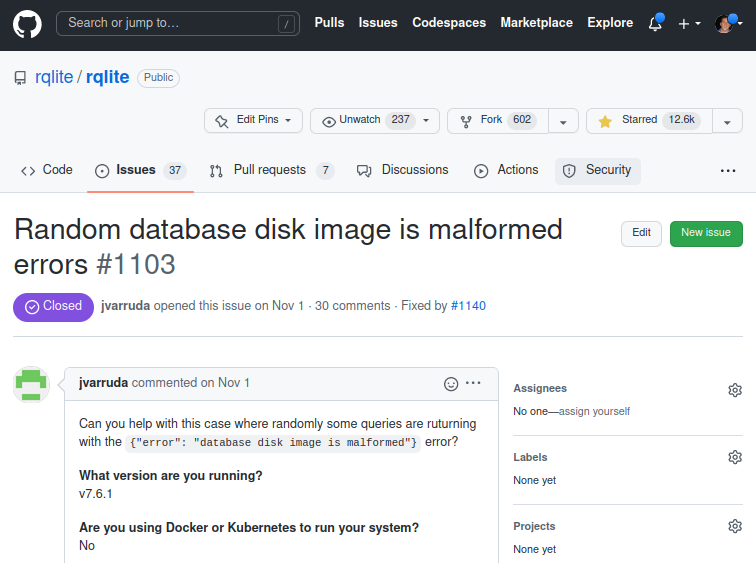Click the Labels heading
The width and height of the screenshot is (756, 563).
point(530,457)
